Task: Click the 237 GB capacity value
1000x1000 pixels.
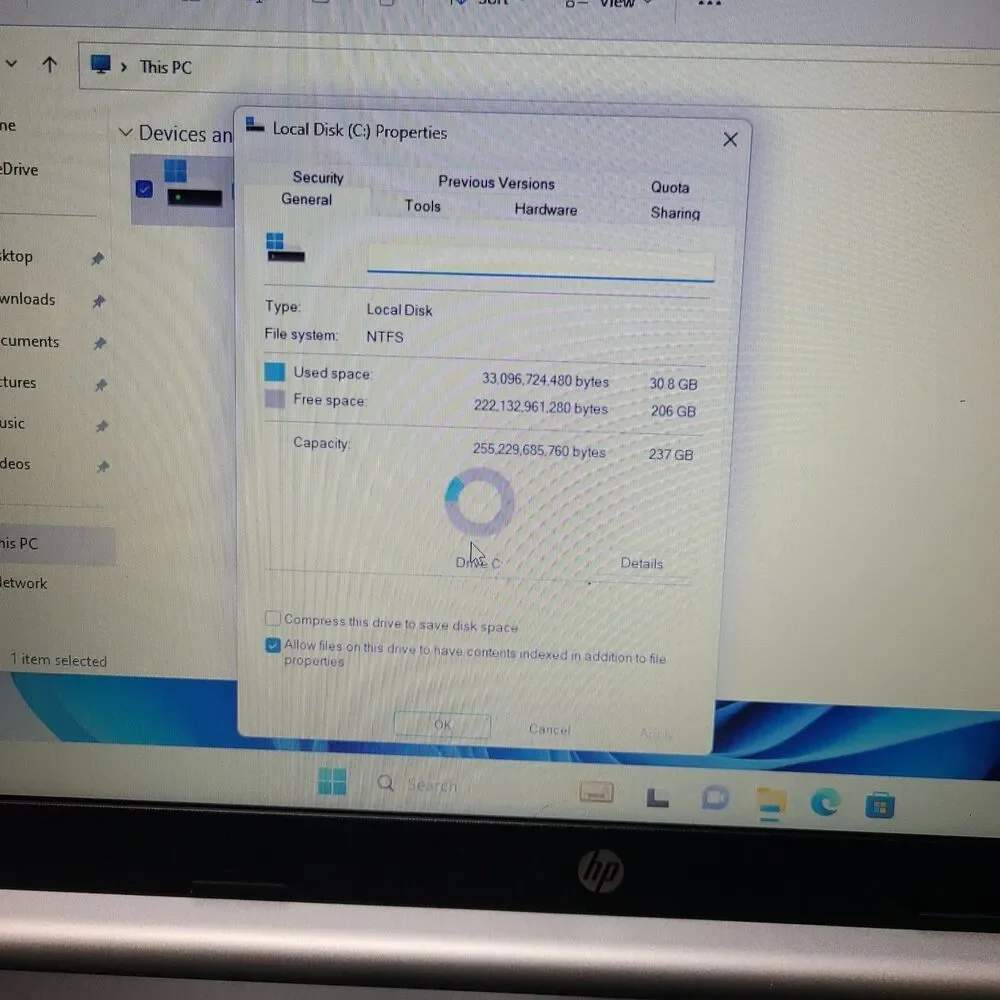Action: tap(670, 454)
